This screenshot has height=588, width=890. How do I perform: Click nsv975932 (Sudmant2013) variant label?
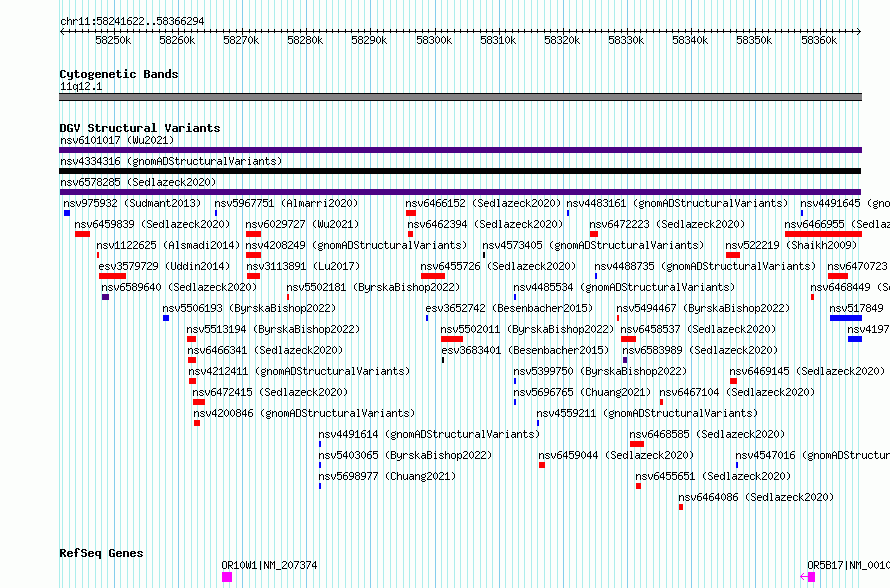click(132, 203)
